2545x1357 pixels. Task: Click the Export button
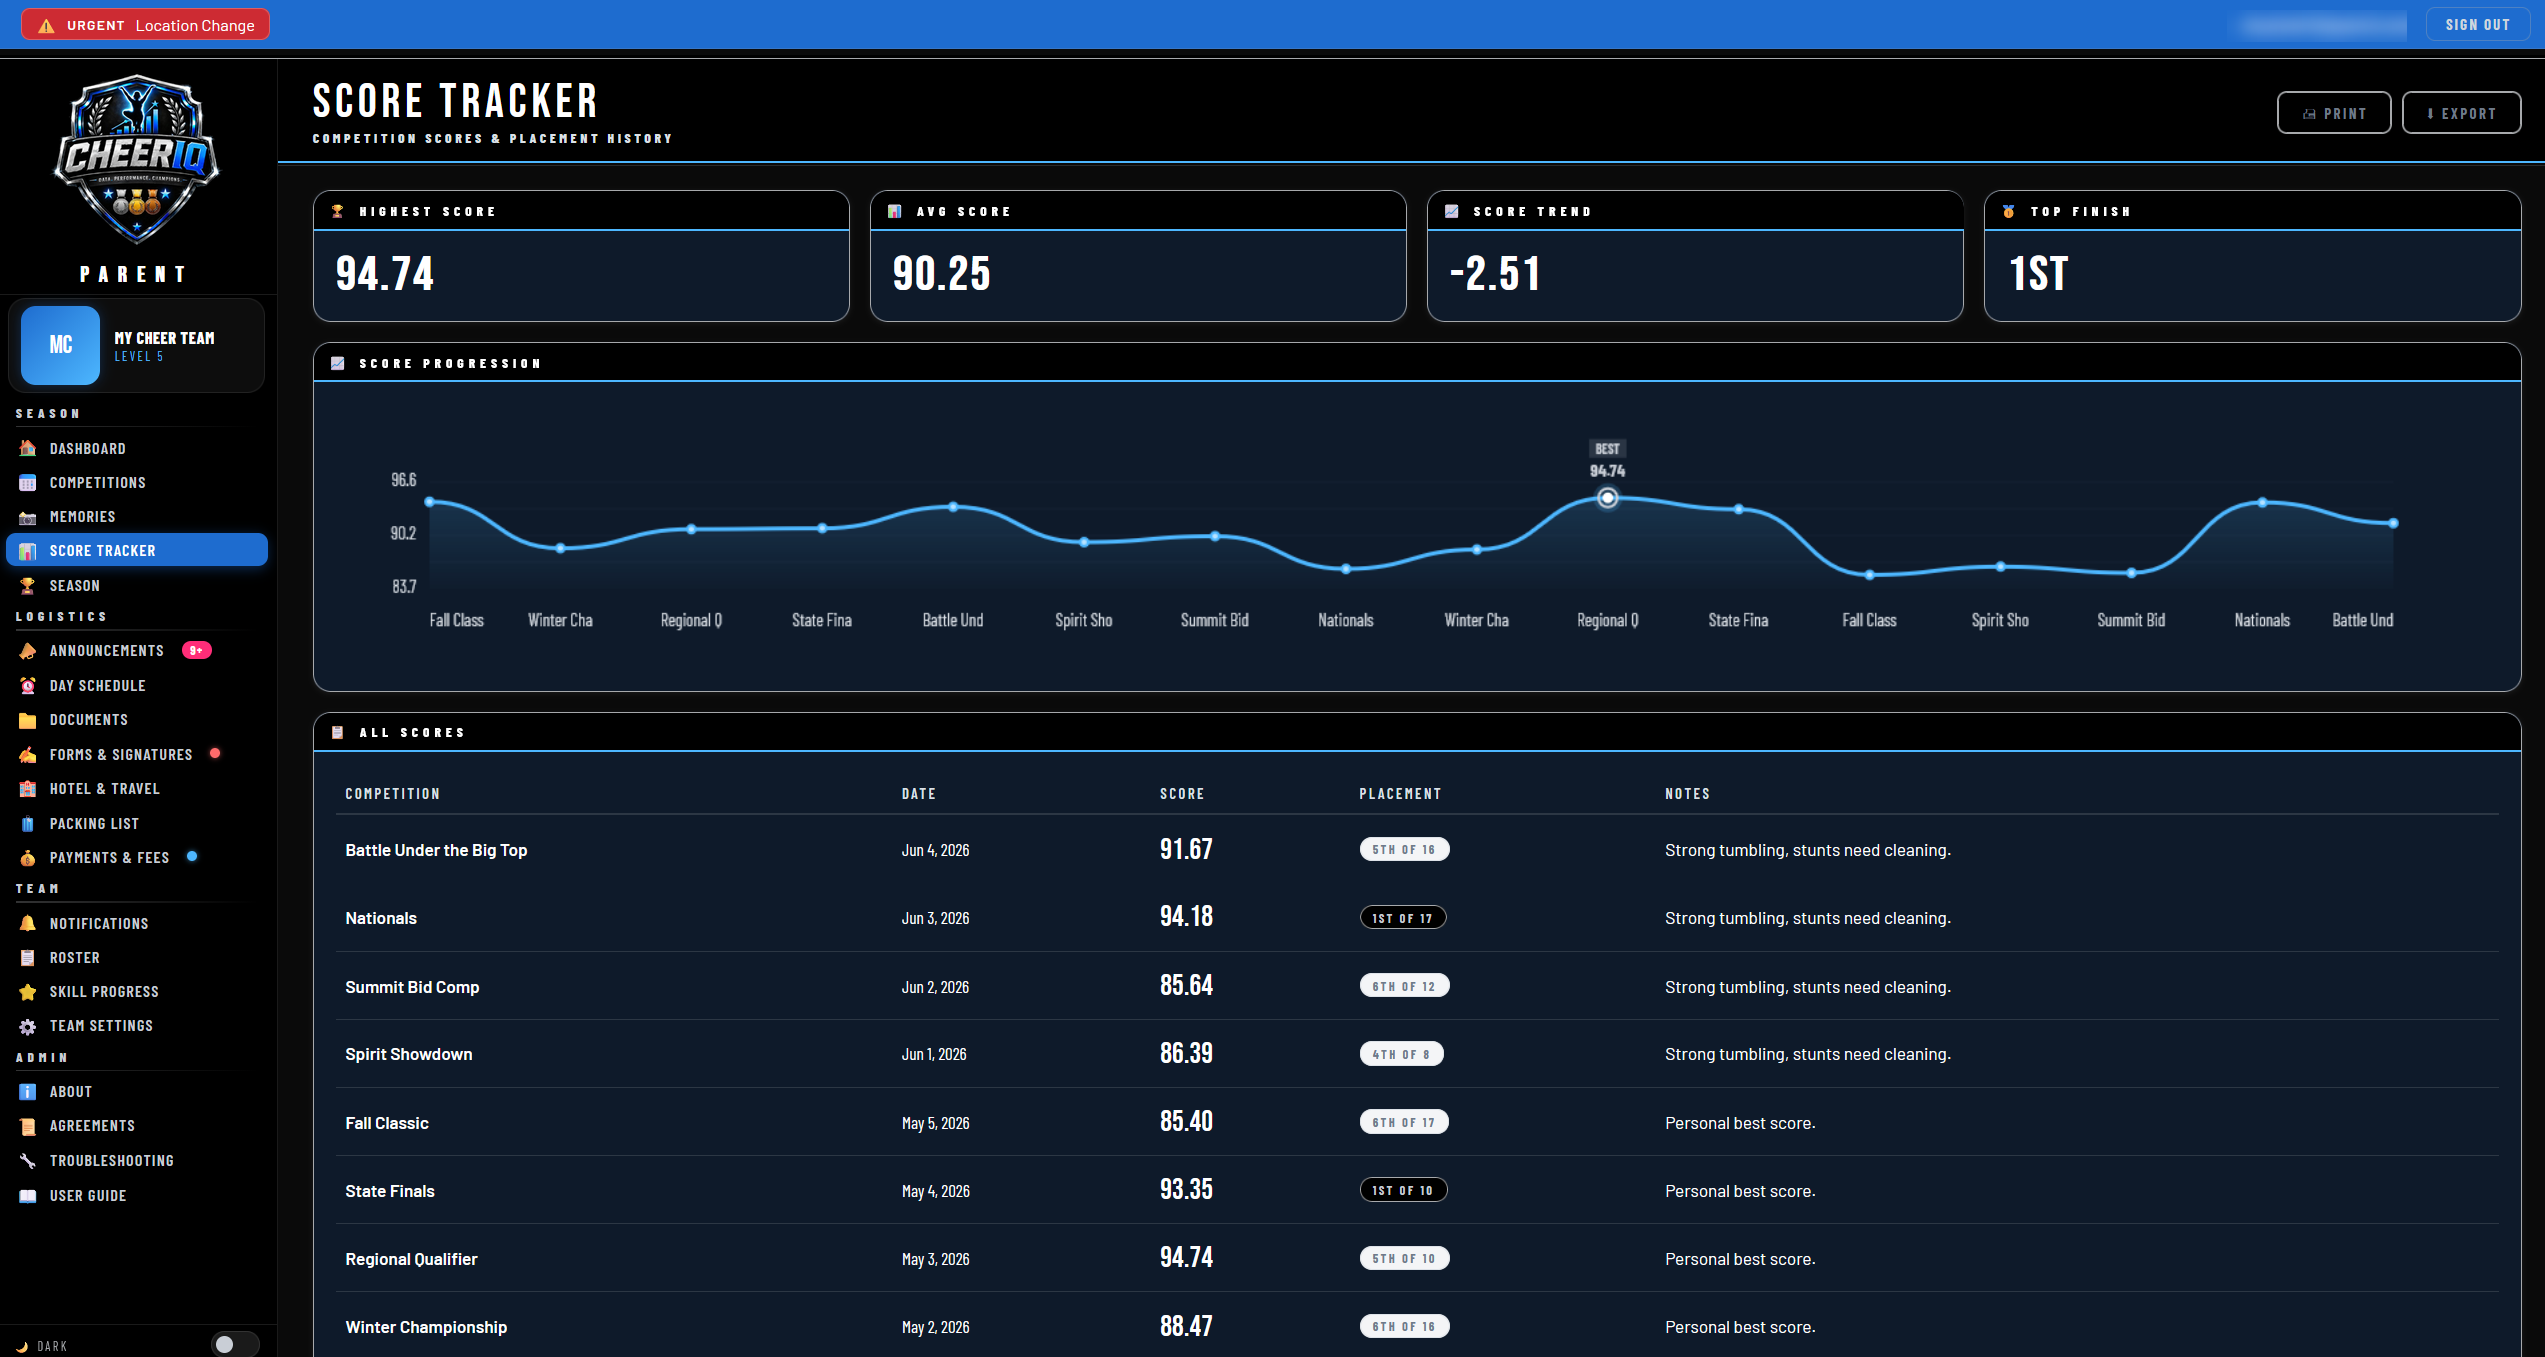(2461, 113)
